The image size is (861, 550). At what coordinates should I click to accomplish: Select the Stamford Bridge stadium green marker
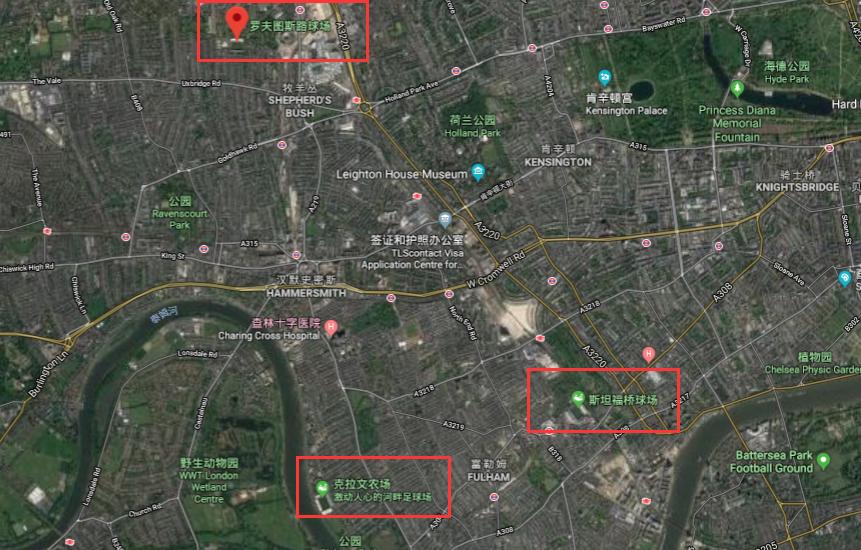point(578,399)
